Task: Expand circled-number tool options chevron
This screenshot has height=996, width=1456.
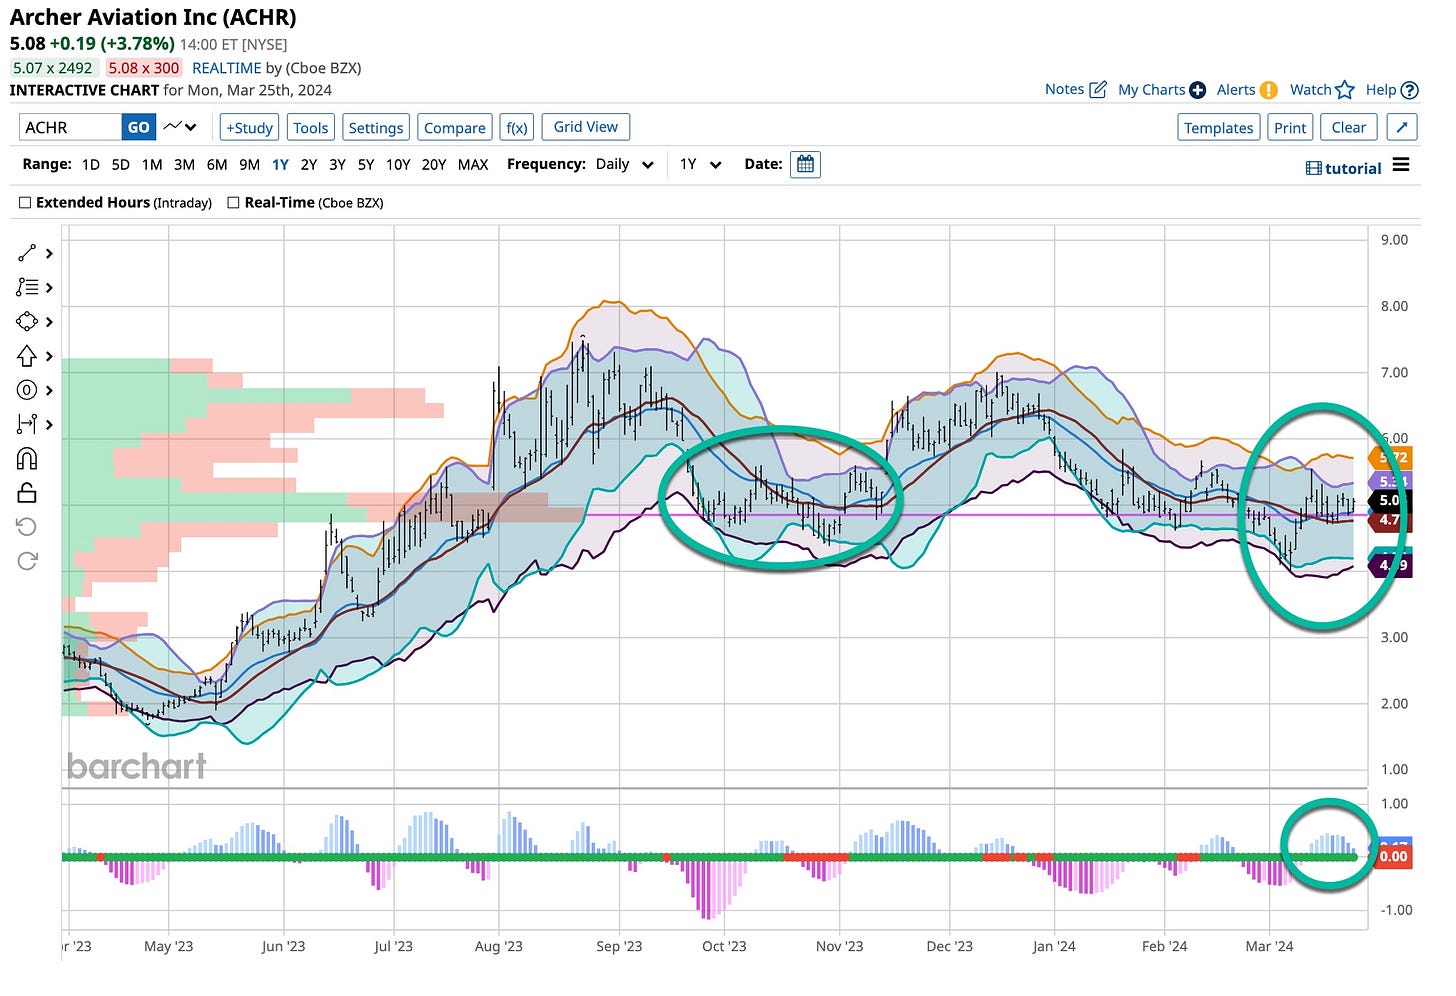Action: click(x=49, y=390)
